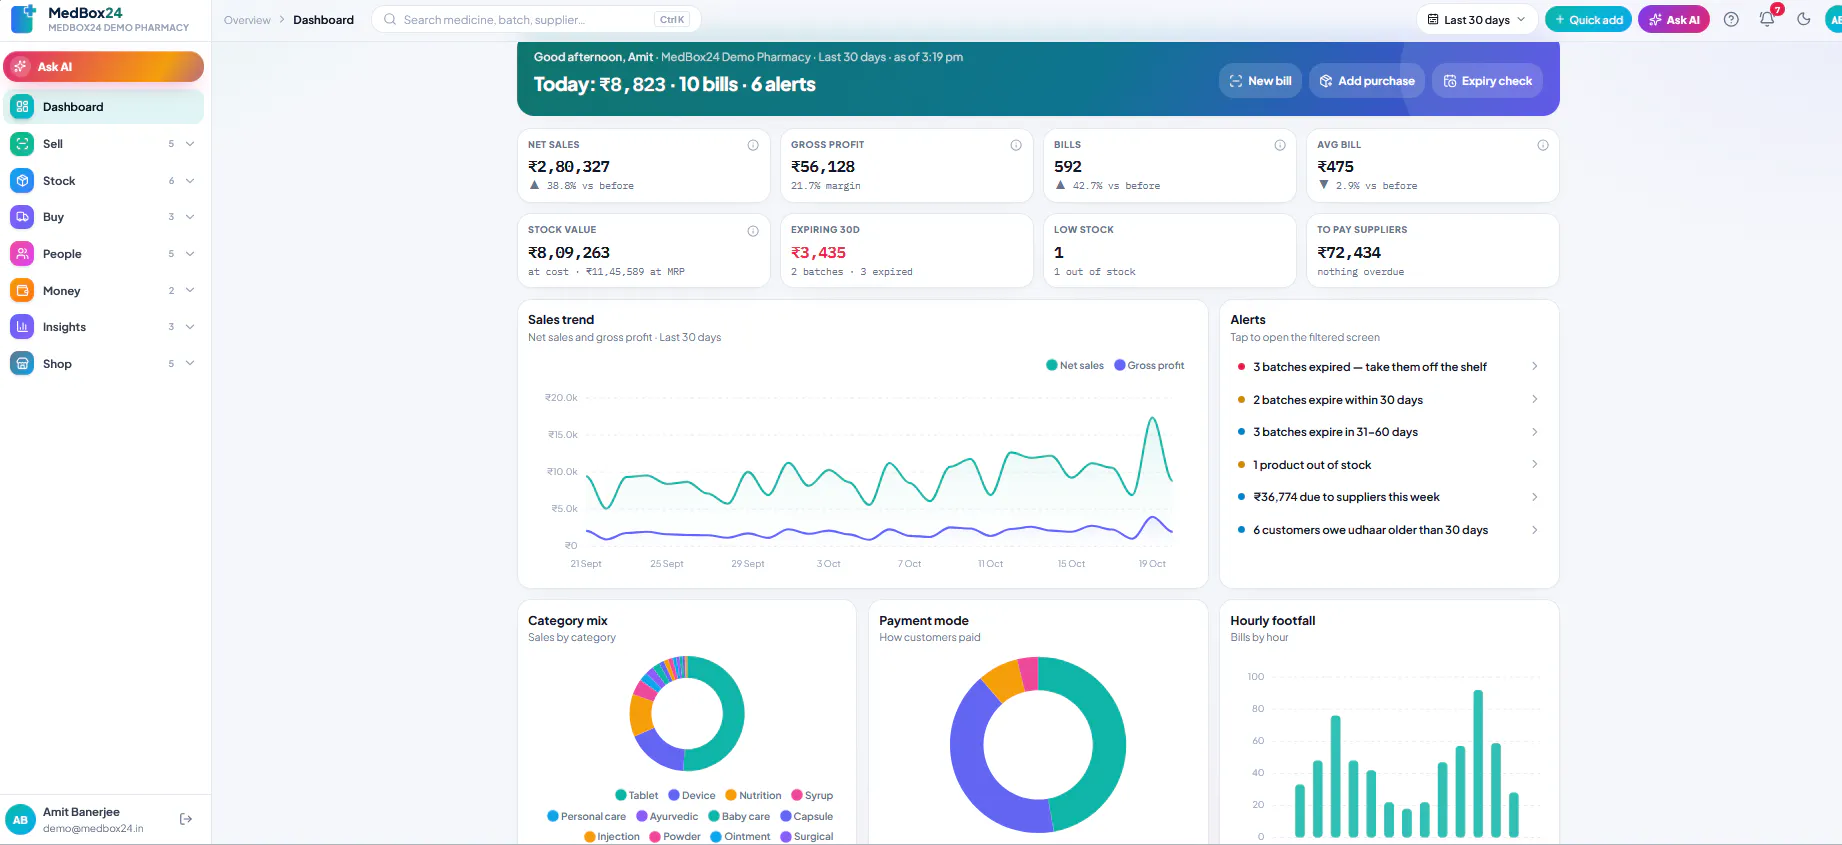Toggle Tablet category in legend
1842x845 pixels.
click(637, 796)
